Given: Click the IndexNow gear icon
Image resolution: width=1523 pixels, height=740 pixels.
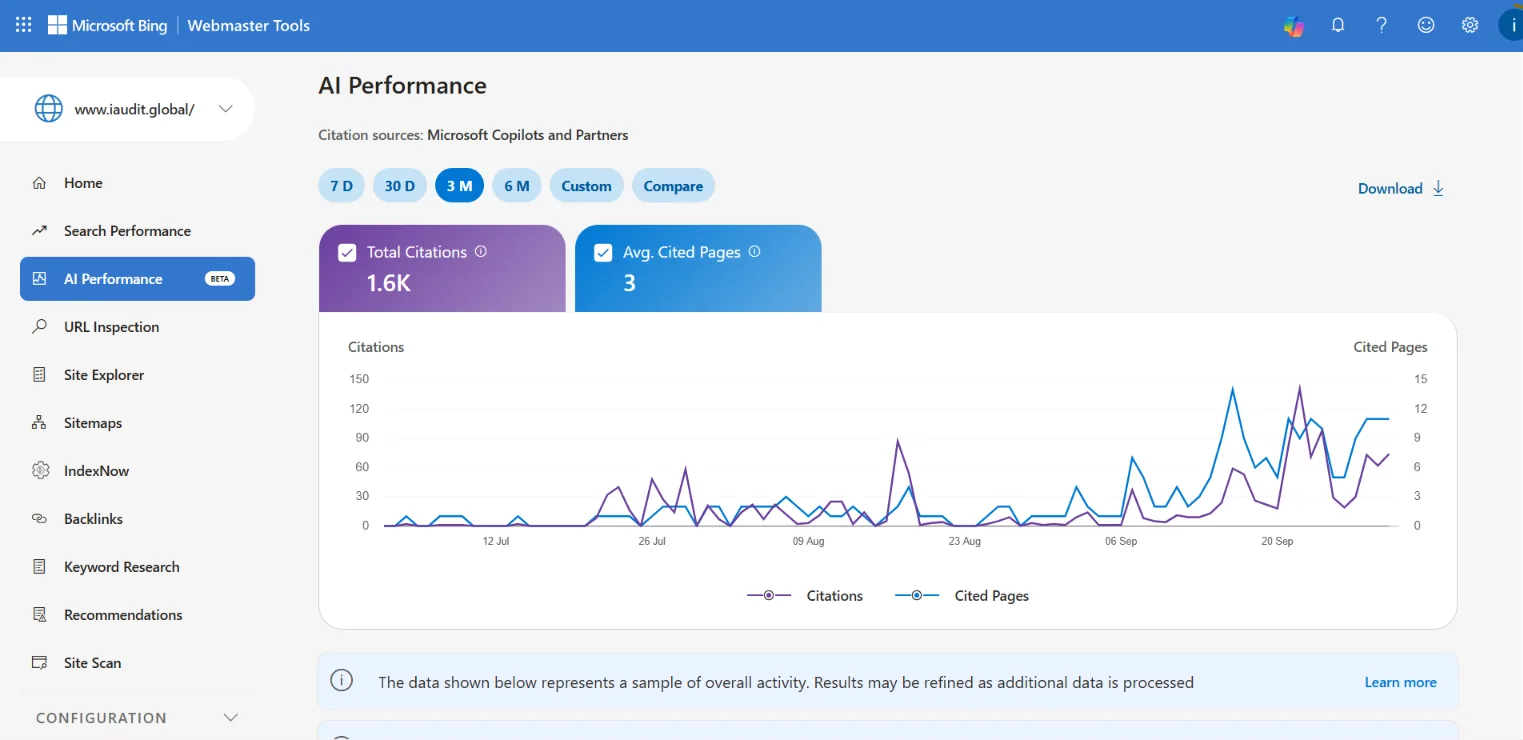Looking at the screenshot, I should (x=40, y=471).
